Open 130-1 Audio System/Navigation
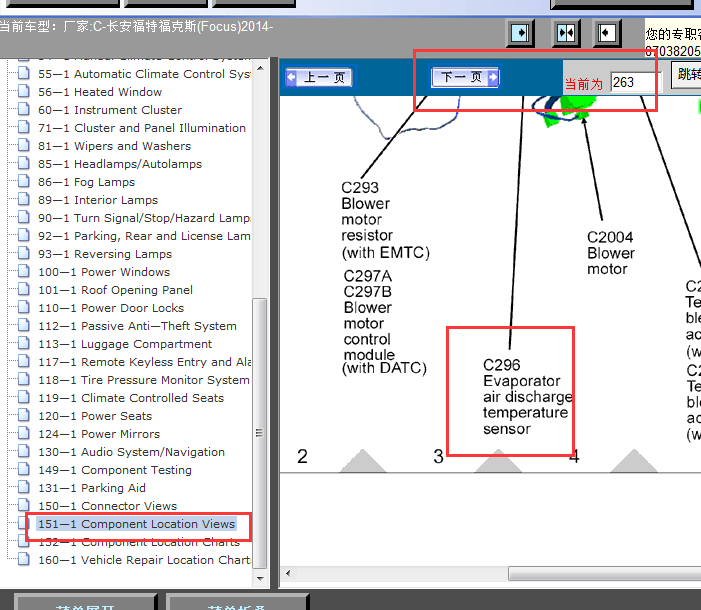Image resolution: width=701 pixels, height=610 pixels. point(131,452)
